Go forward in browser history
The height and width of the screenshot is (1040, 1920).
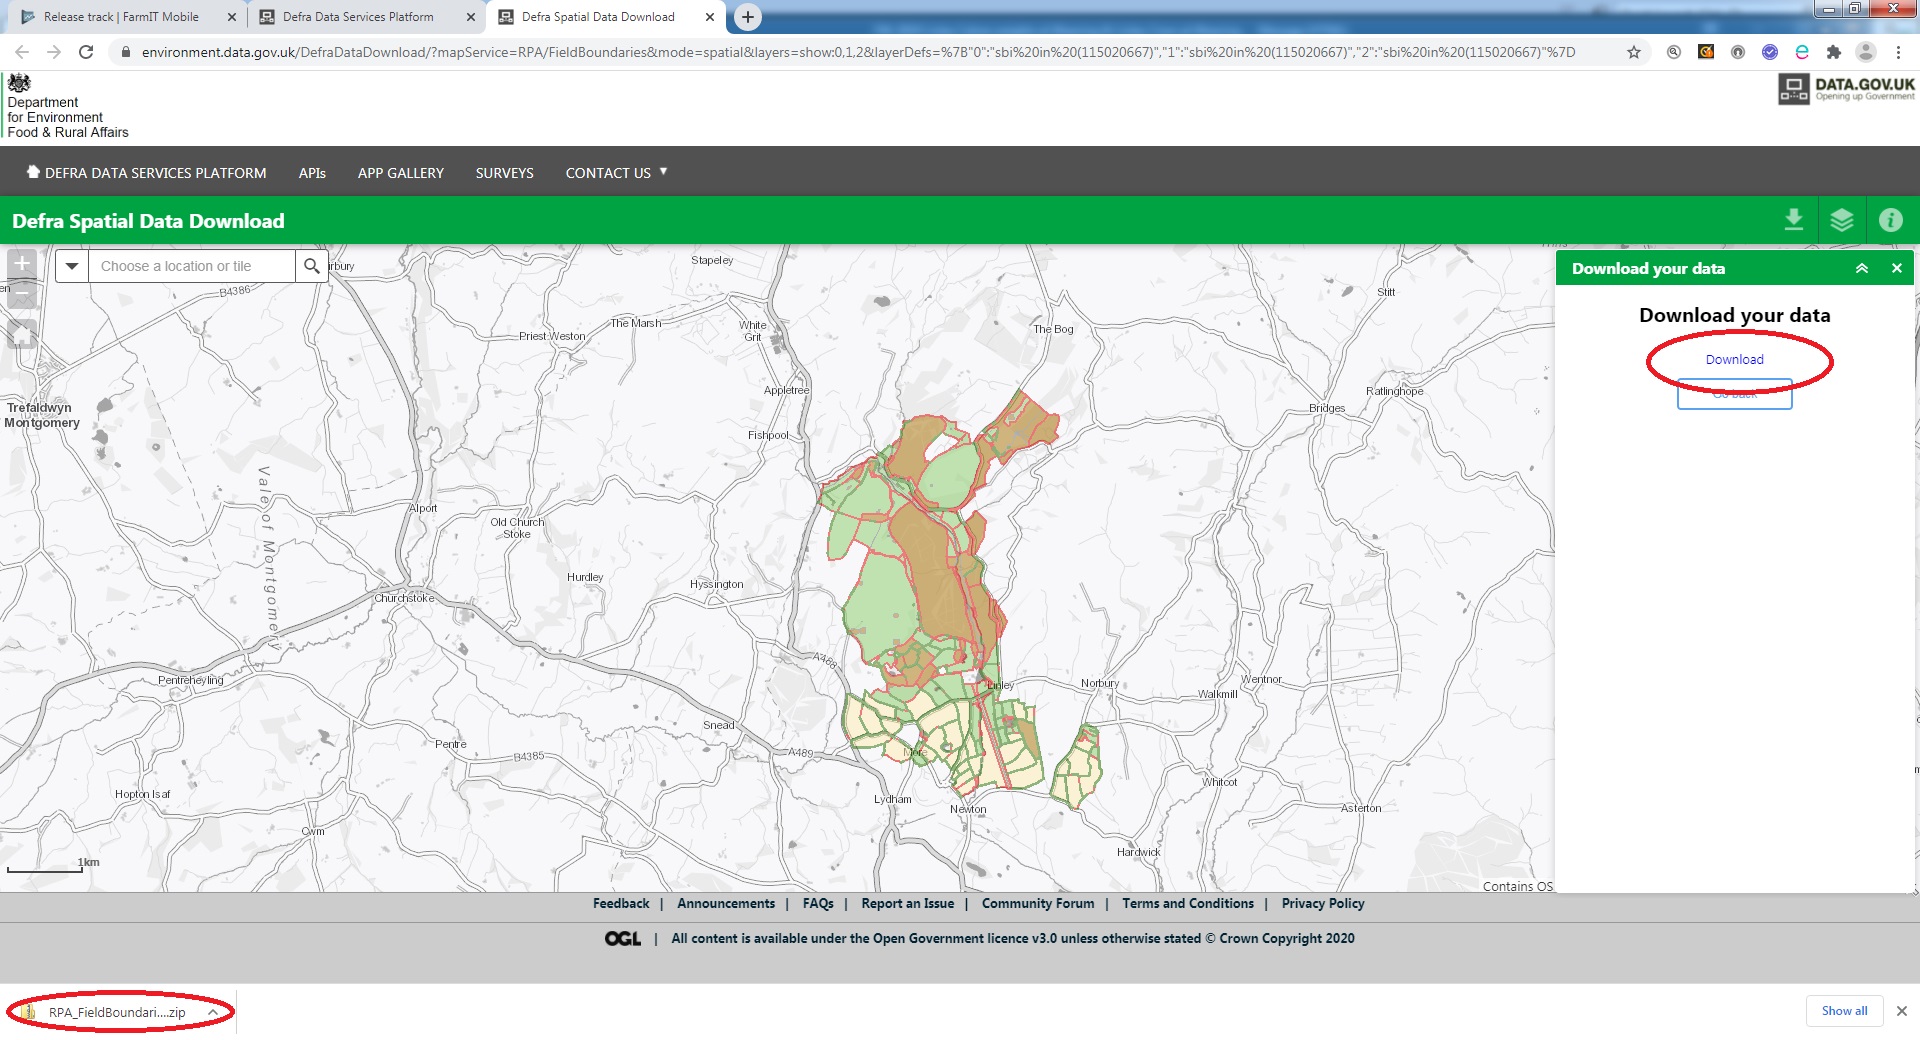point(54,52)
